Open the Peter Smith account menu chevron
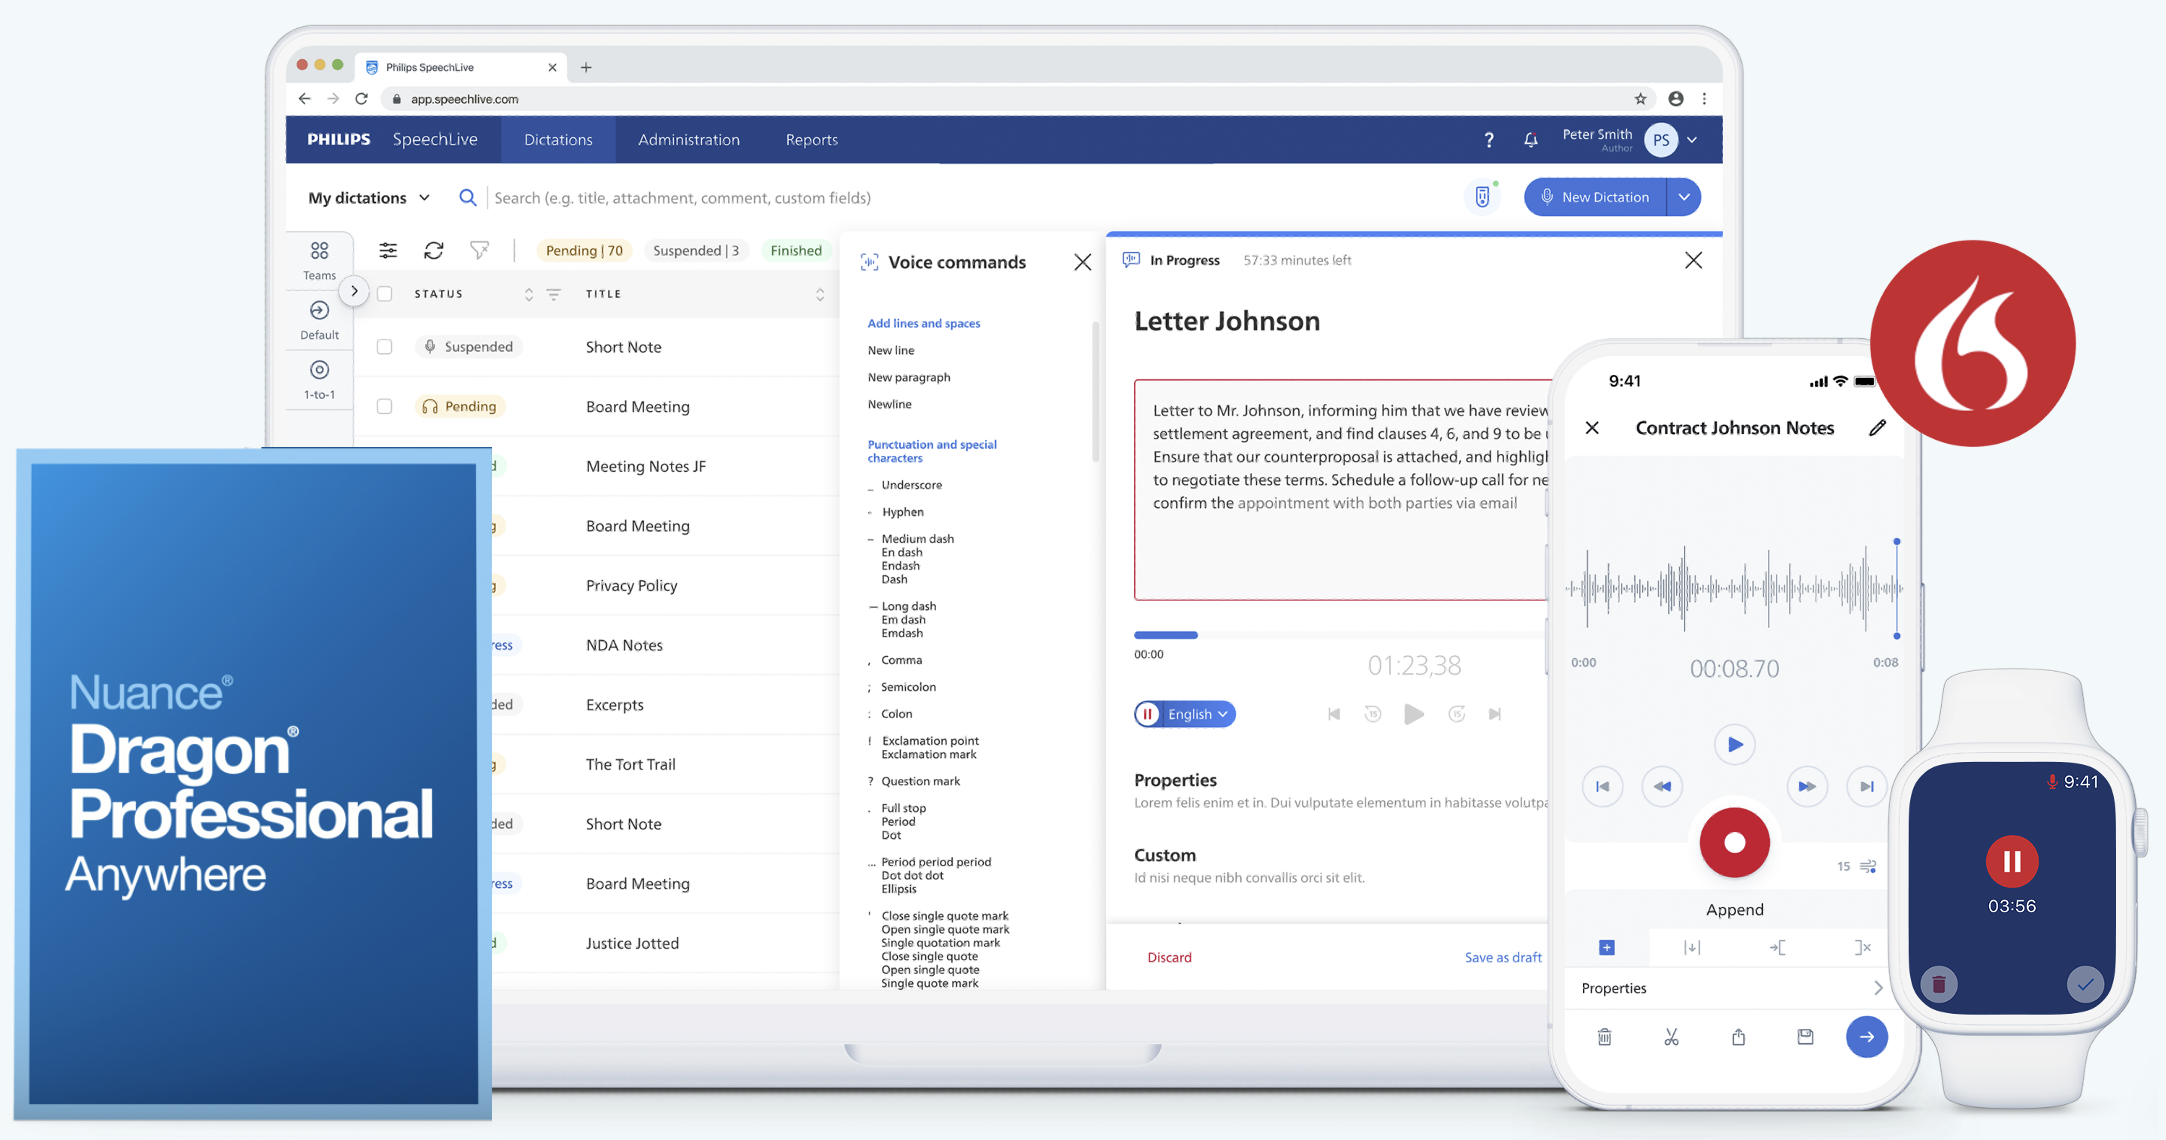2166x1140 pixels. [x=1692, y=140]
